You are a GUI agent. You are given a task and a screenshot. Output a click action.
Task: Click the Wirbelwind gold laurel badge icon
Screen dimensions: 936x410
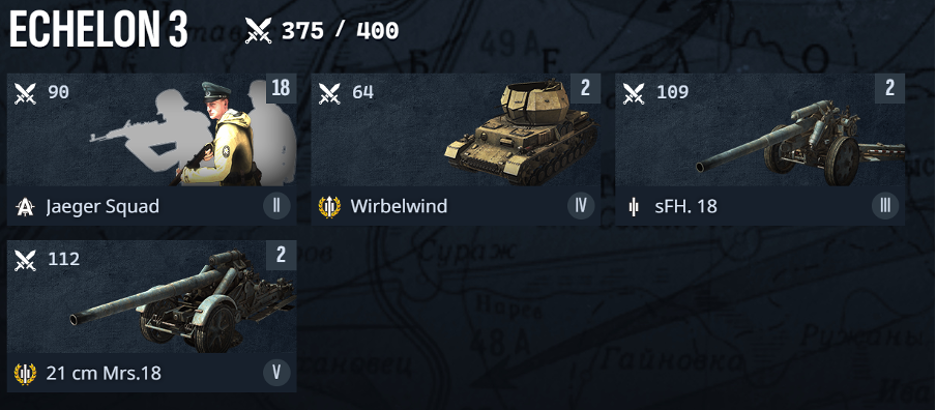tap(330, 207)
